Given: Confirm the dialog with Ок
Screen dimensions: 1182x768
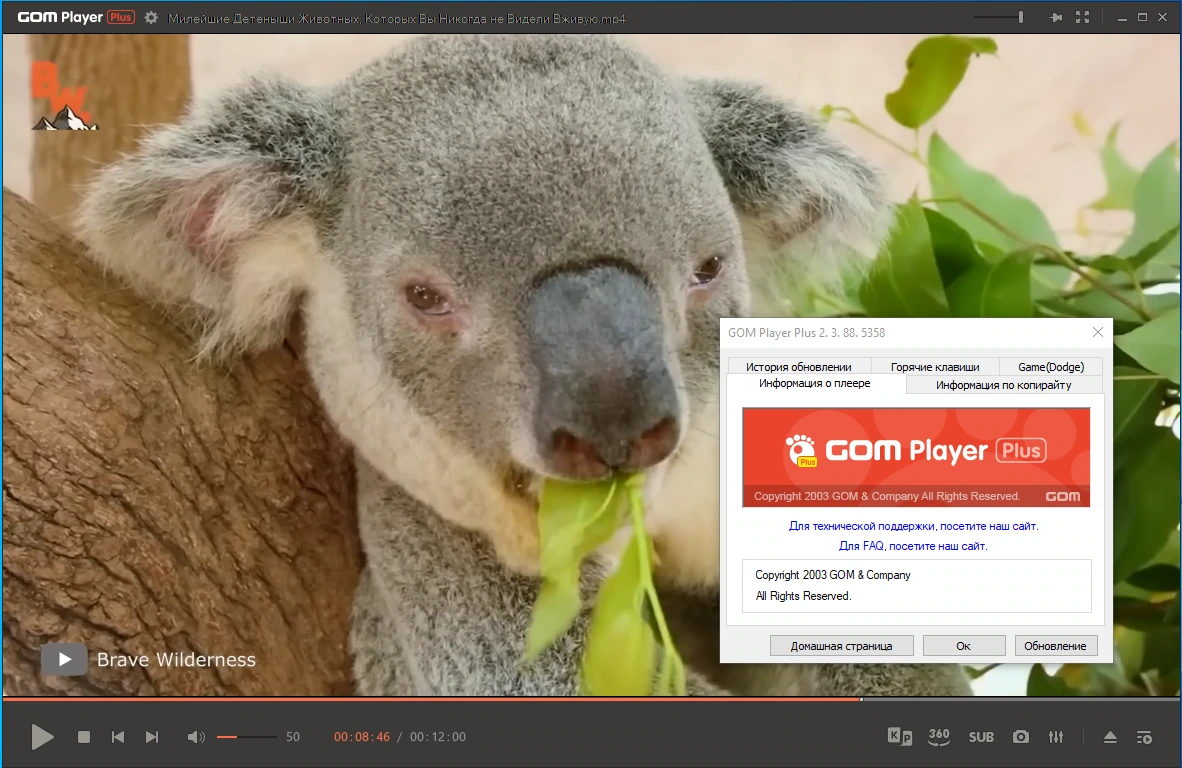Looking at the screenshot, I should (963, 646).
